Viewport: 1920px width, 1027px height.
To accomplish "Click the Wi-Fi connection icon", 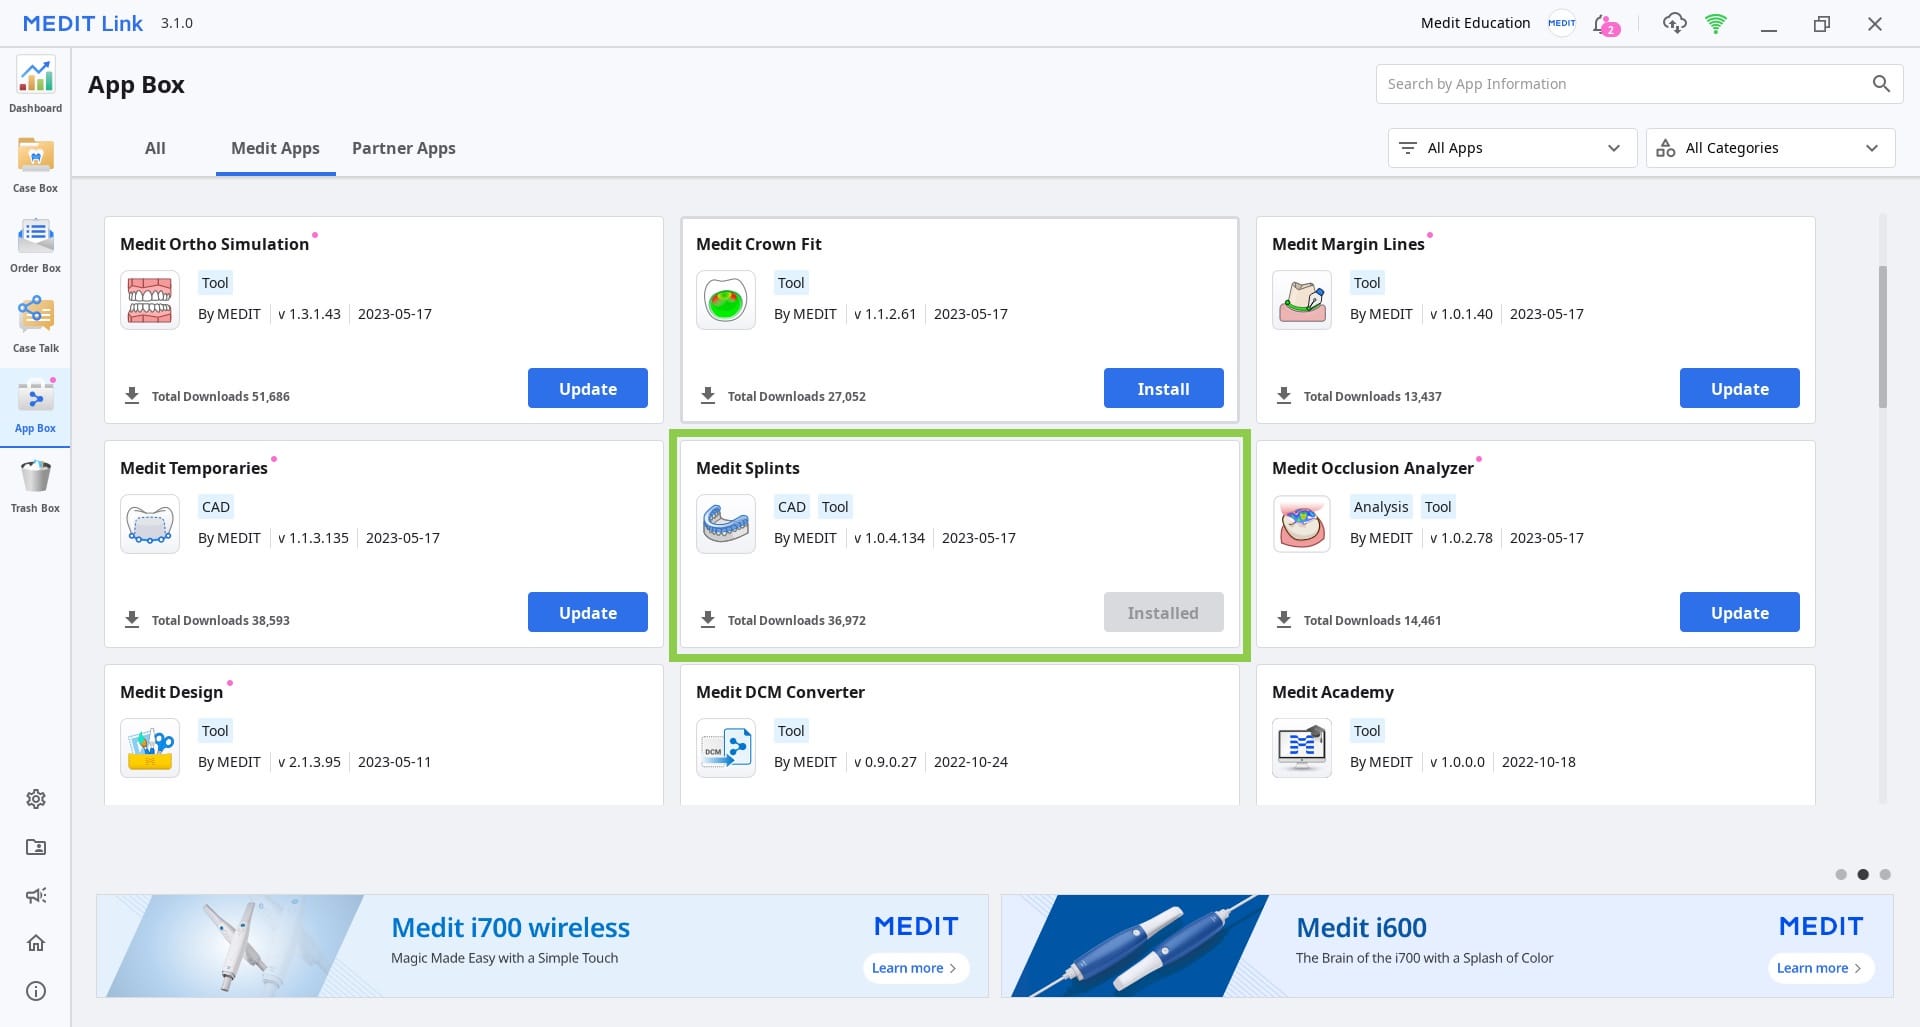I will point(1716,23).
